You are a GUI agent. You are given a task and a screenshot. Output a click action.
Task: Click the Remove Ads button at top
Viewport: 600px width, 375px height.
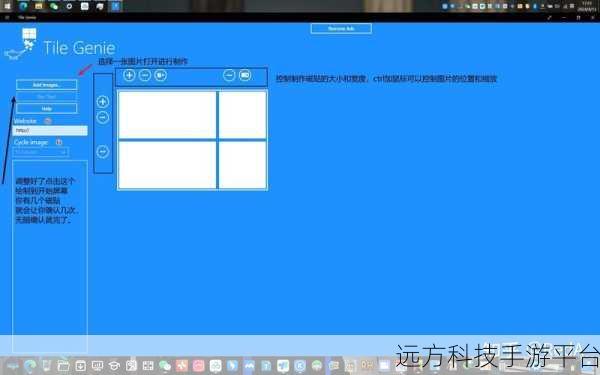(x=341, y=29)
